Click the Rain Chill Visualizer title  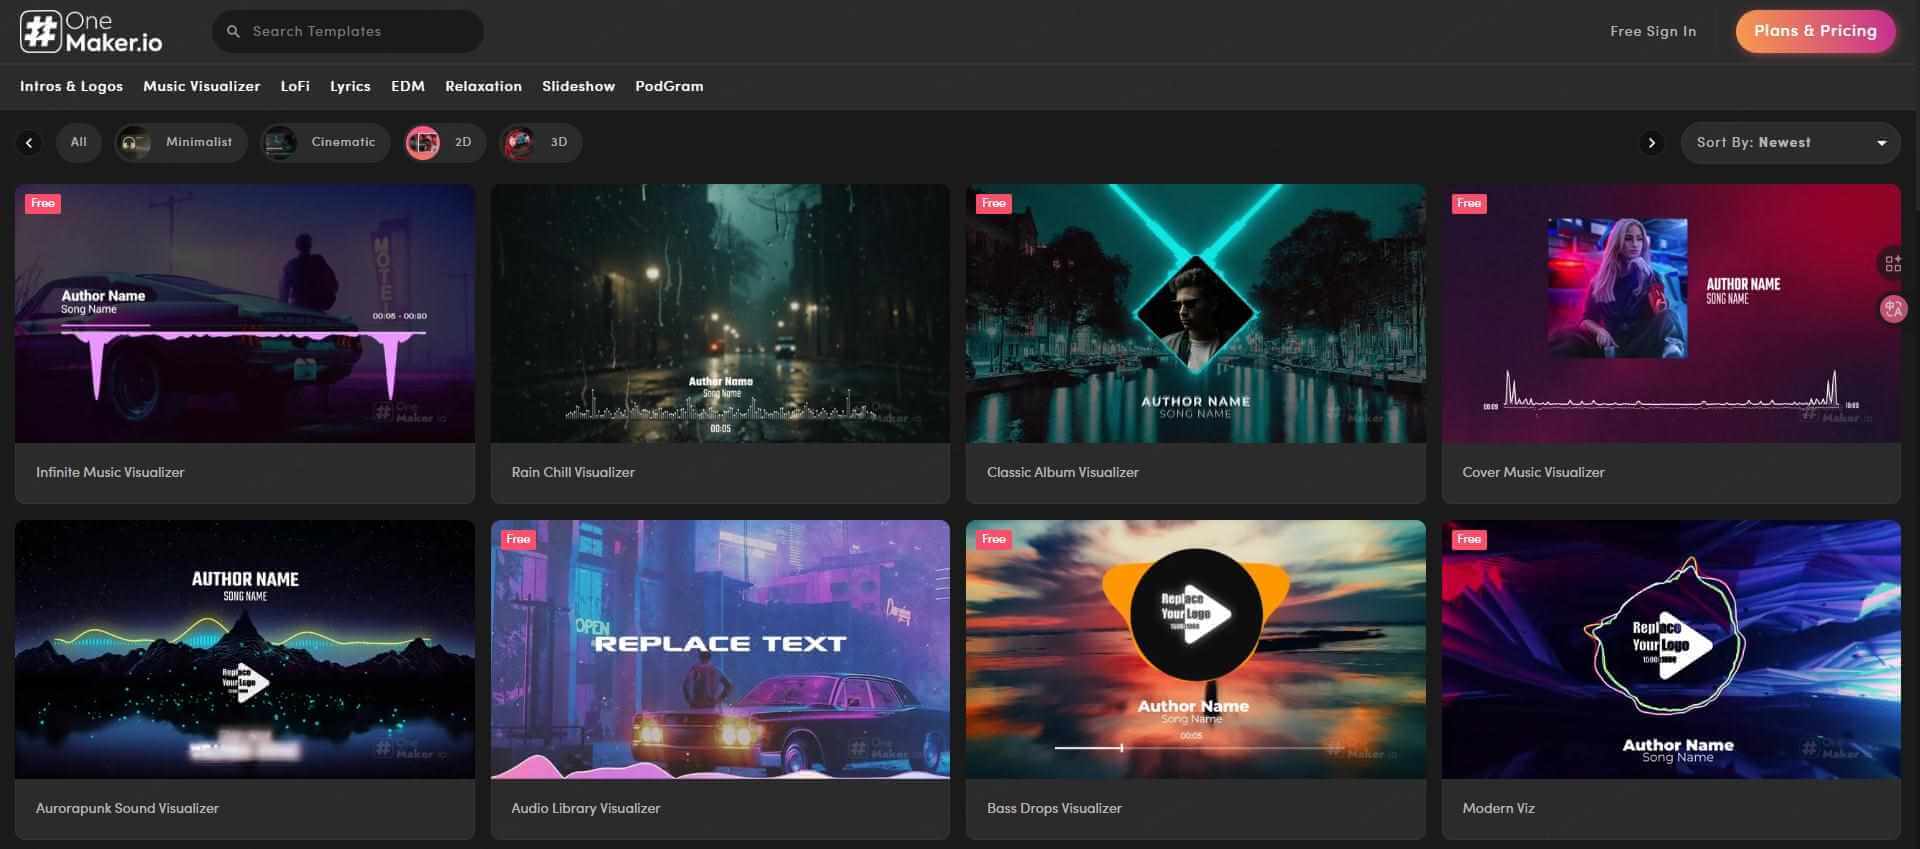coord(573,472)
